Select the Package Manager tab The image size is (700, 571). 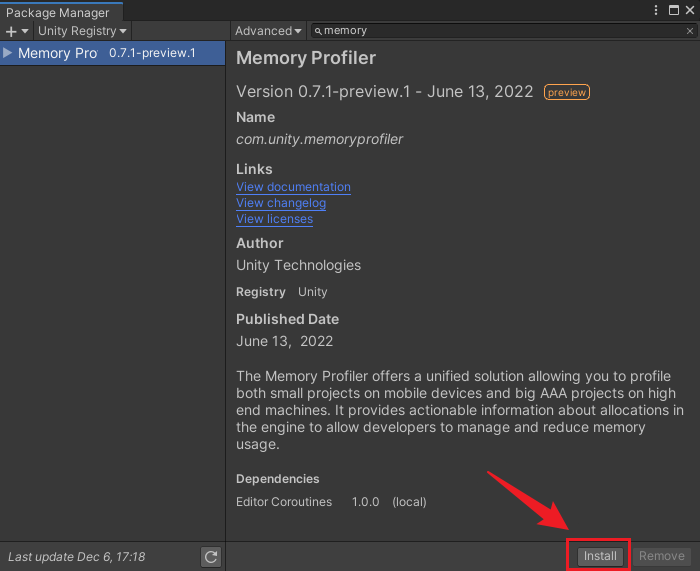point(62,12)
